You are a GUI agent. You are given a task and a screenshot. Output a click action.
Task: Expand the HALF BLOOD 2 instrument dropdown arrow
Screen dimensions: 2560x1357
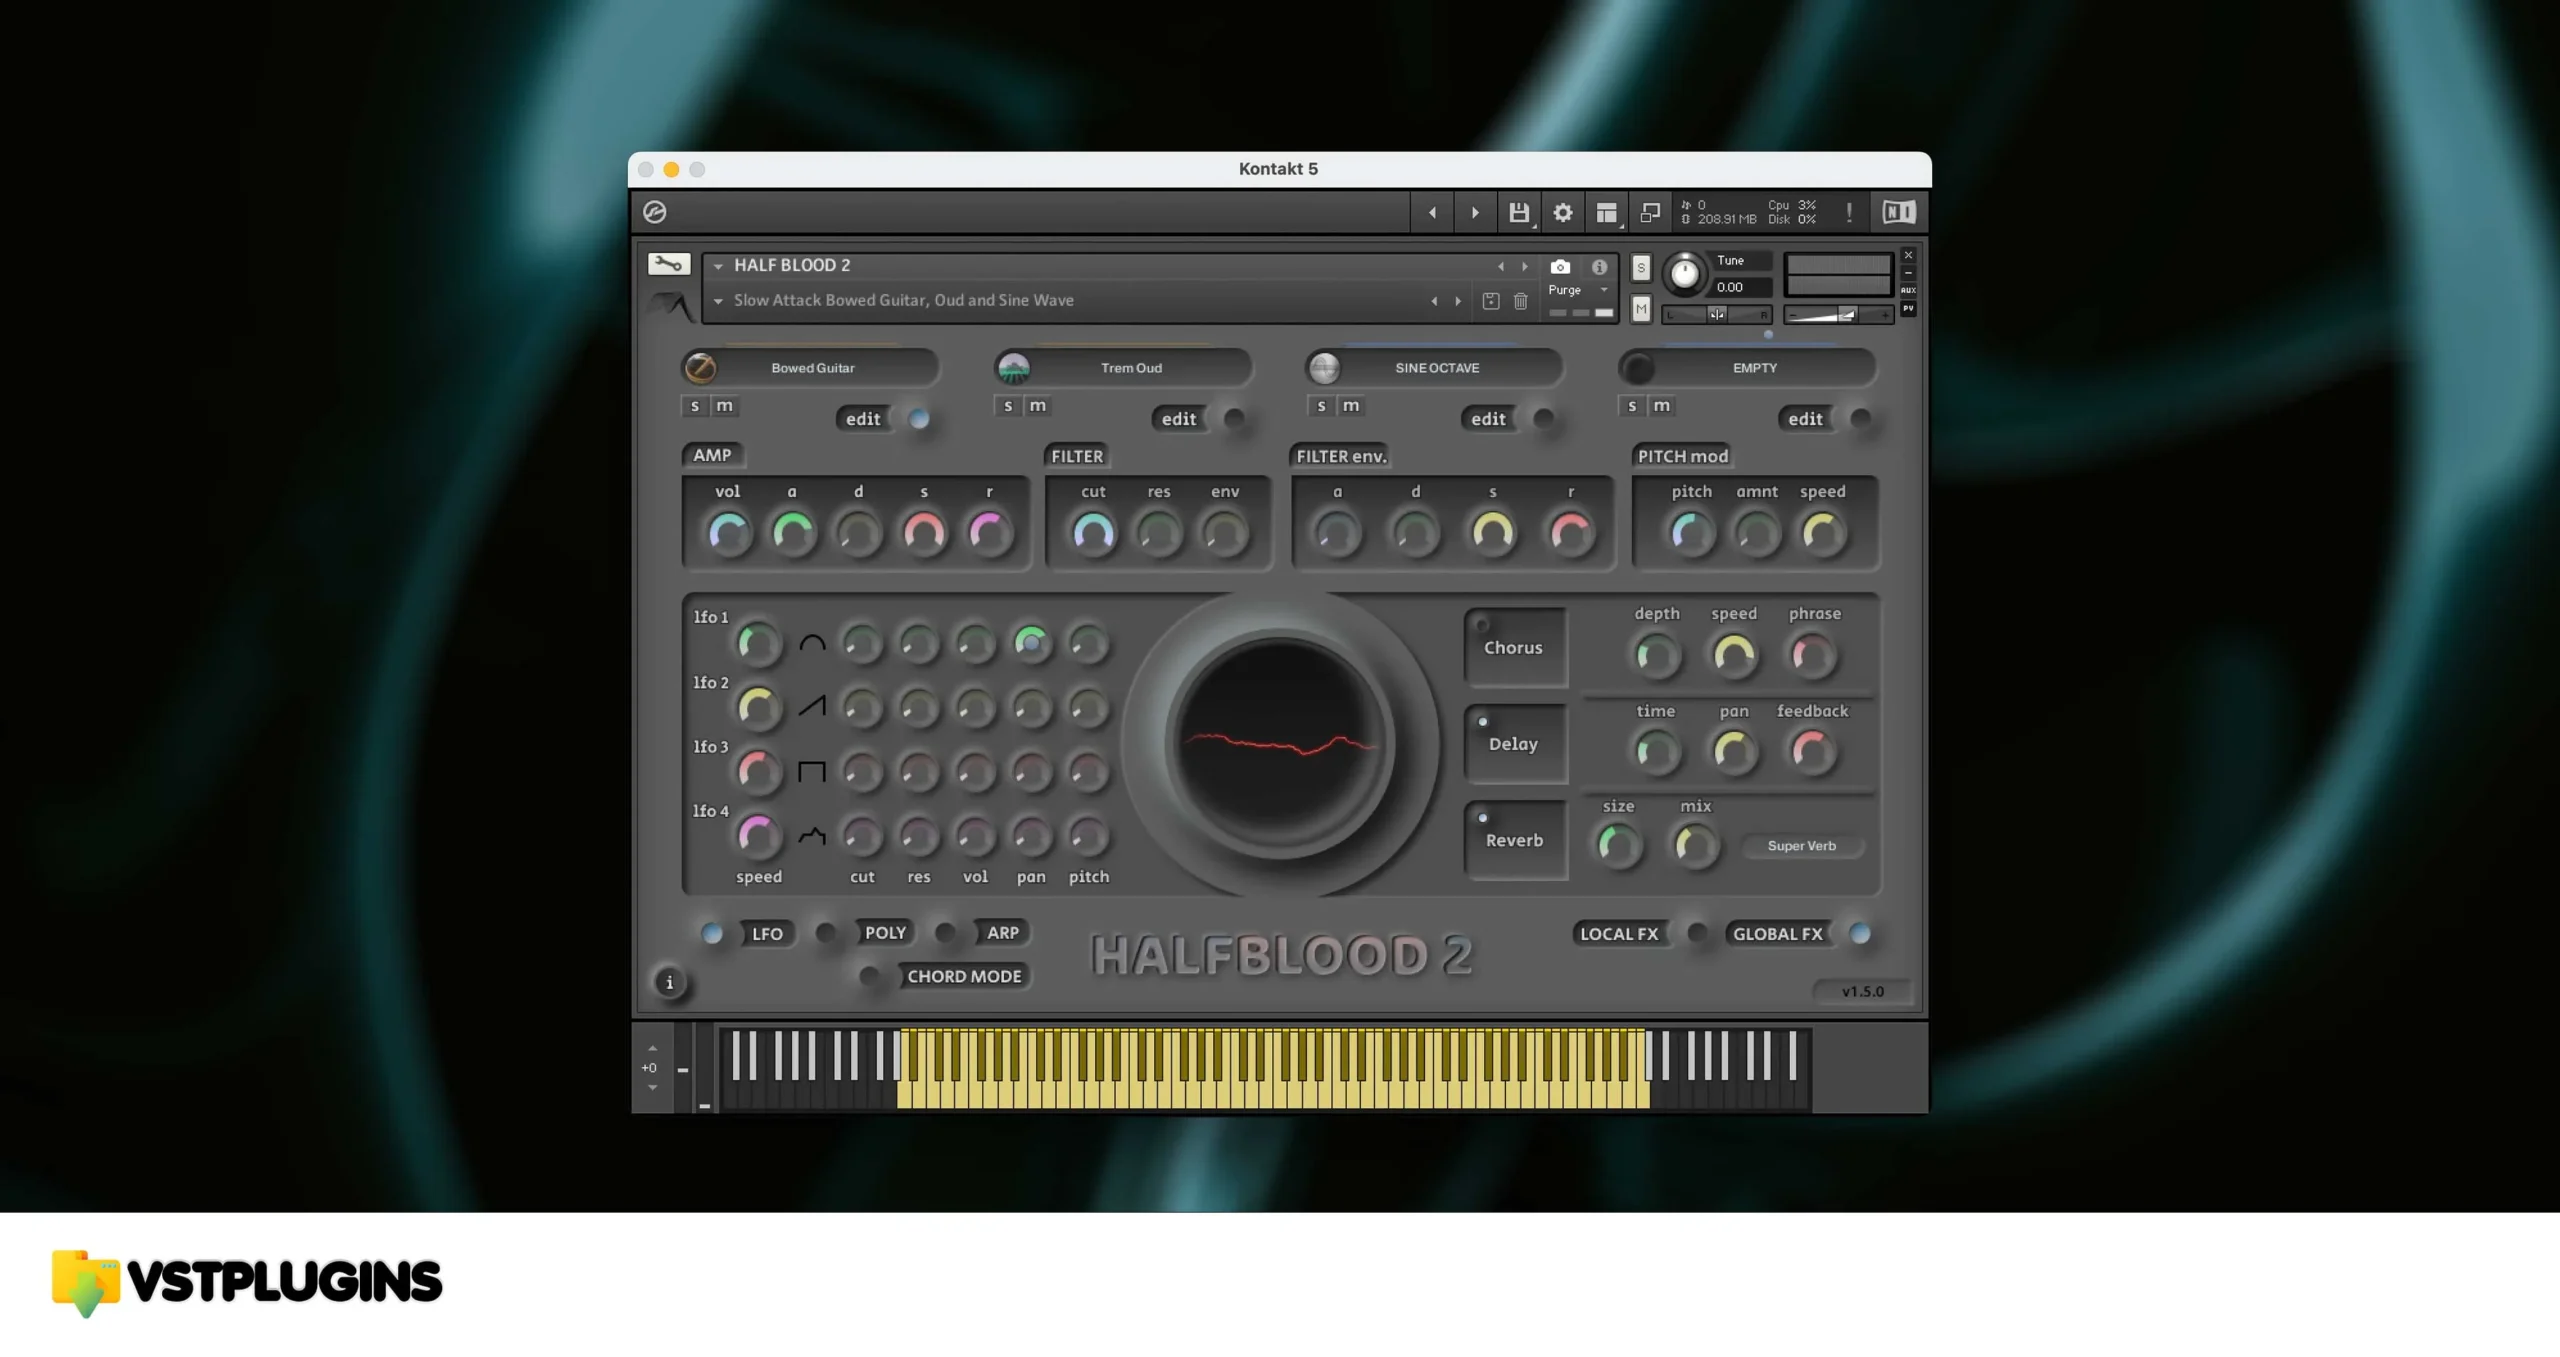pos(718,266)
